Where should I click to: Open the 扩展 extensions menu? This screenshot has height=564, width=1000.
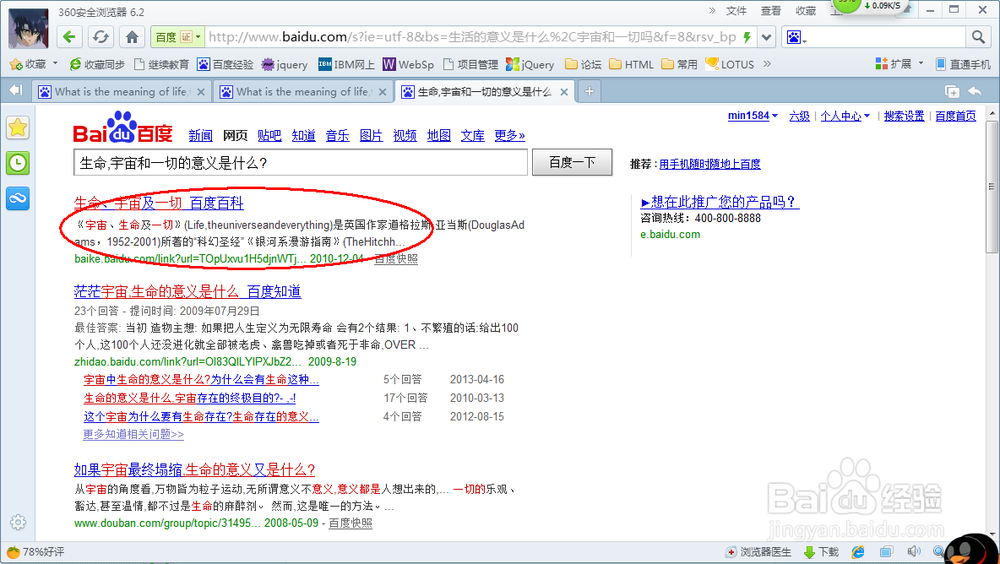coord(899,64)
